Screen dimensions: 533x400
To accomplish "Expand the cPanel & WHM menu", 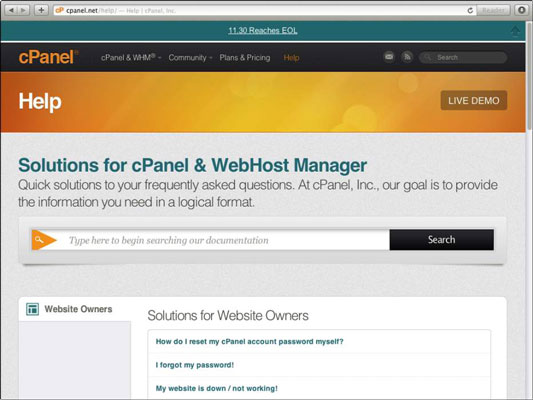I will [x=131, y=57].
